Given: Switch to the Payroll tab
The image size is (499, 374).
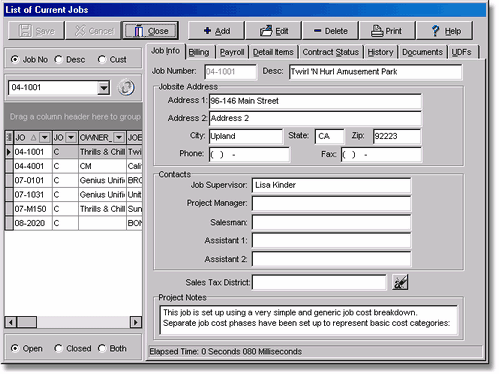Looking at the screenshot, I should tap(232, 52).
